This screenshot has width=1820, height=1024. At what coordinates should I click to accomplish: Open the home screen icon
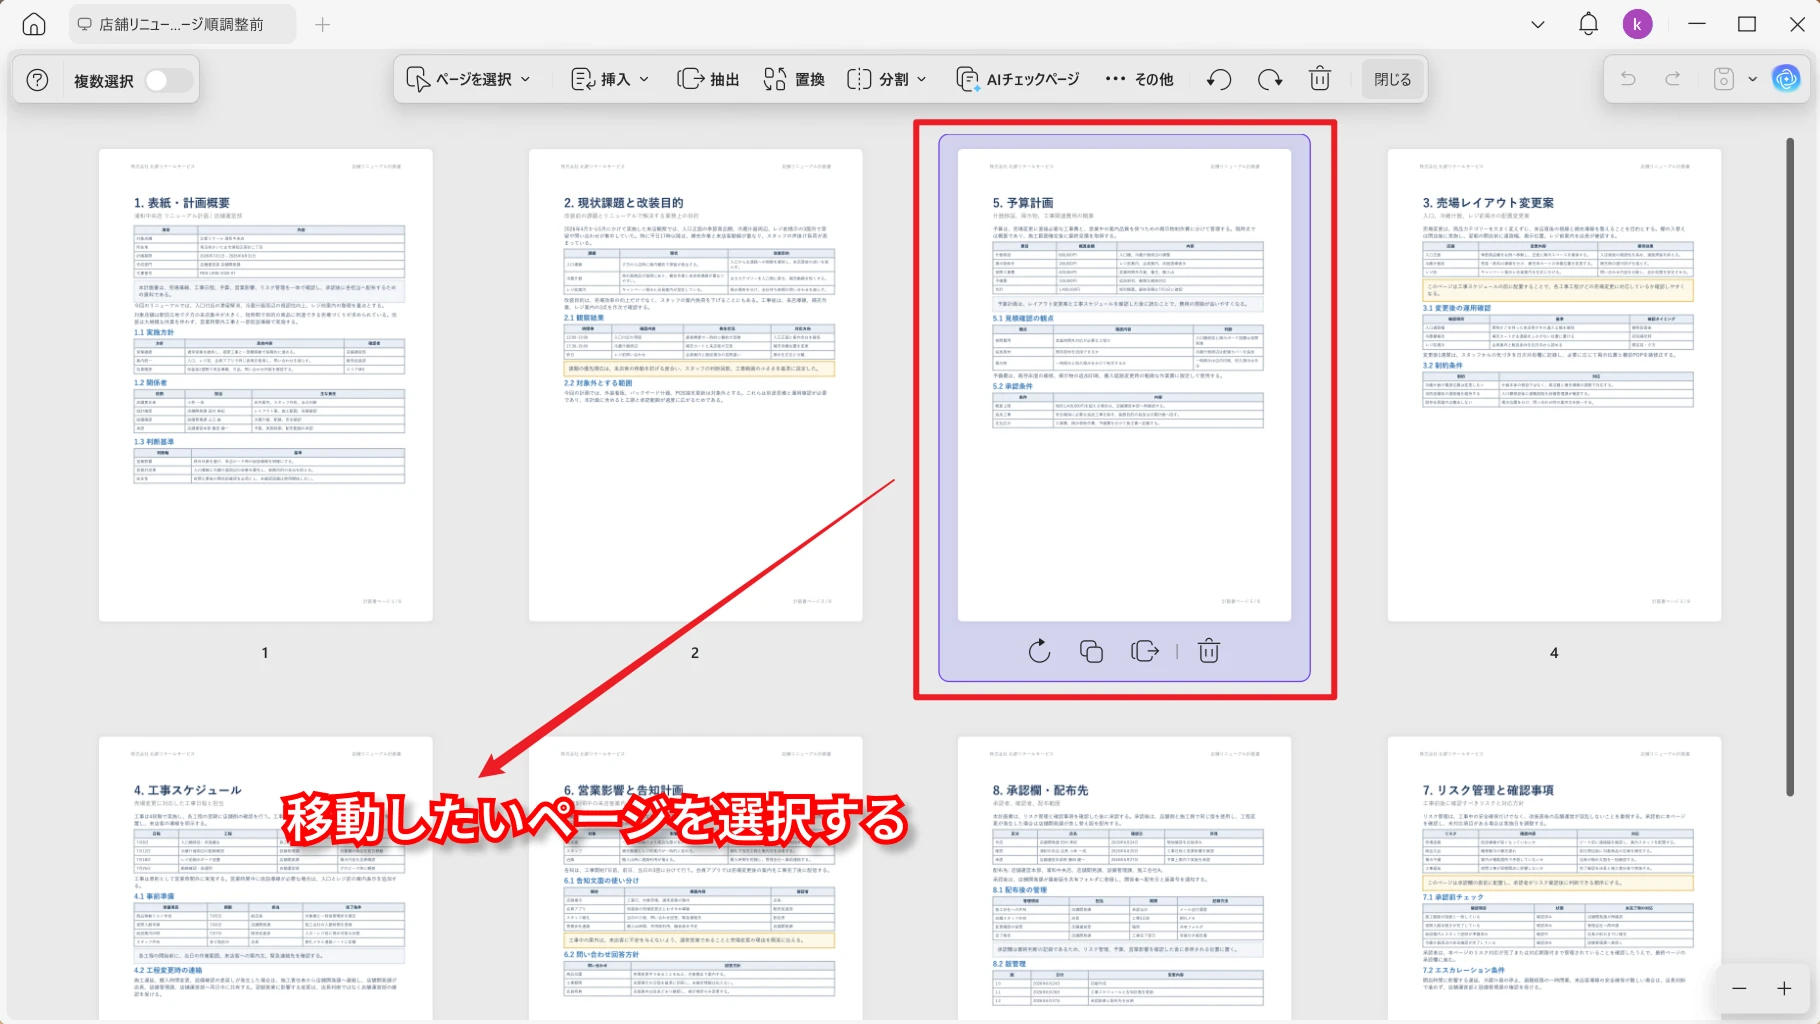tap(34, 25)
